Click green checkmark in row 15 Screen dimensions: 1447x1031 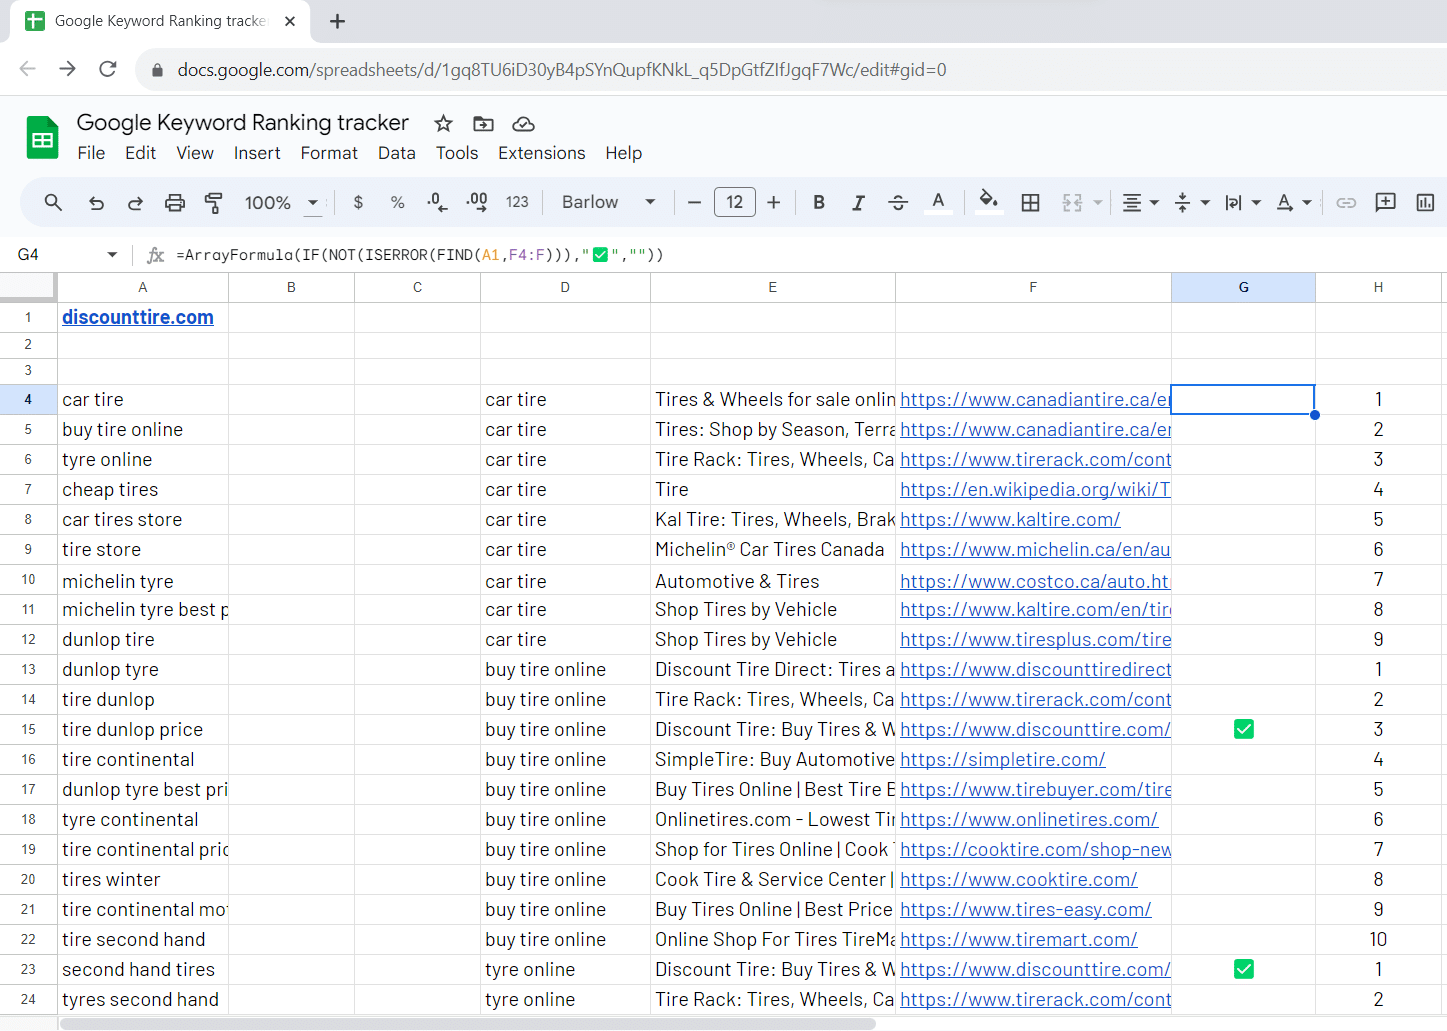1243,730
